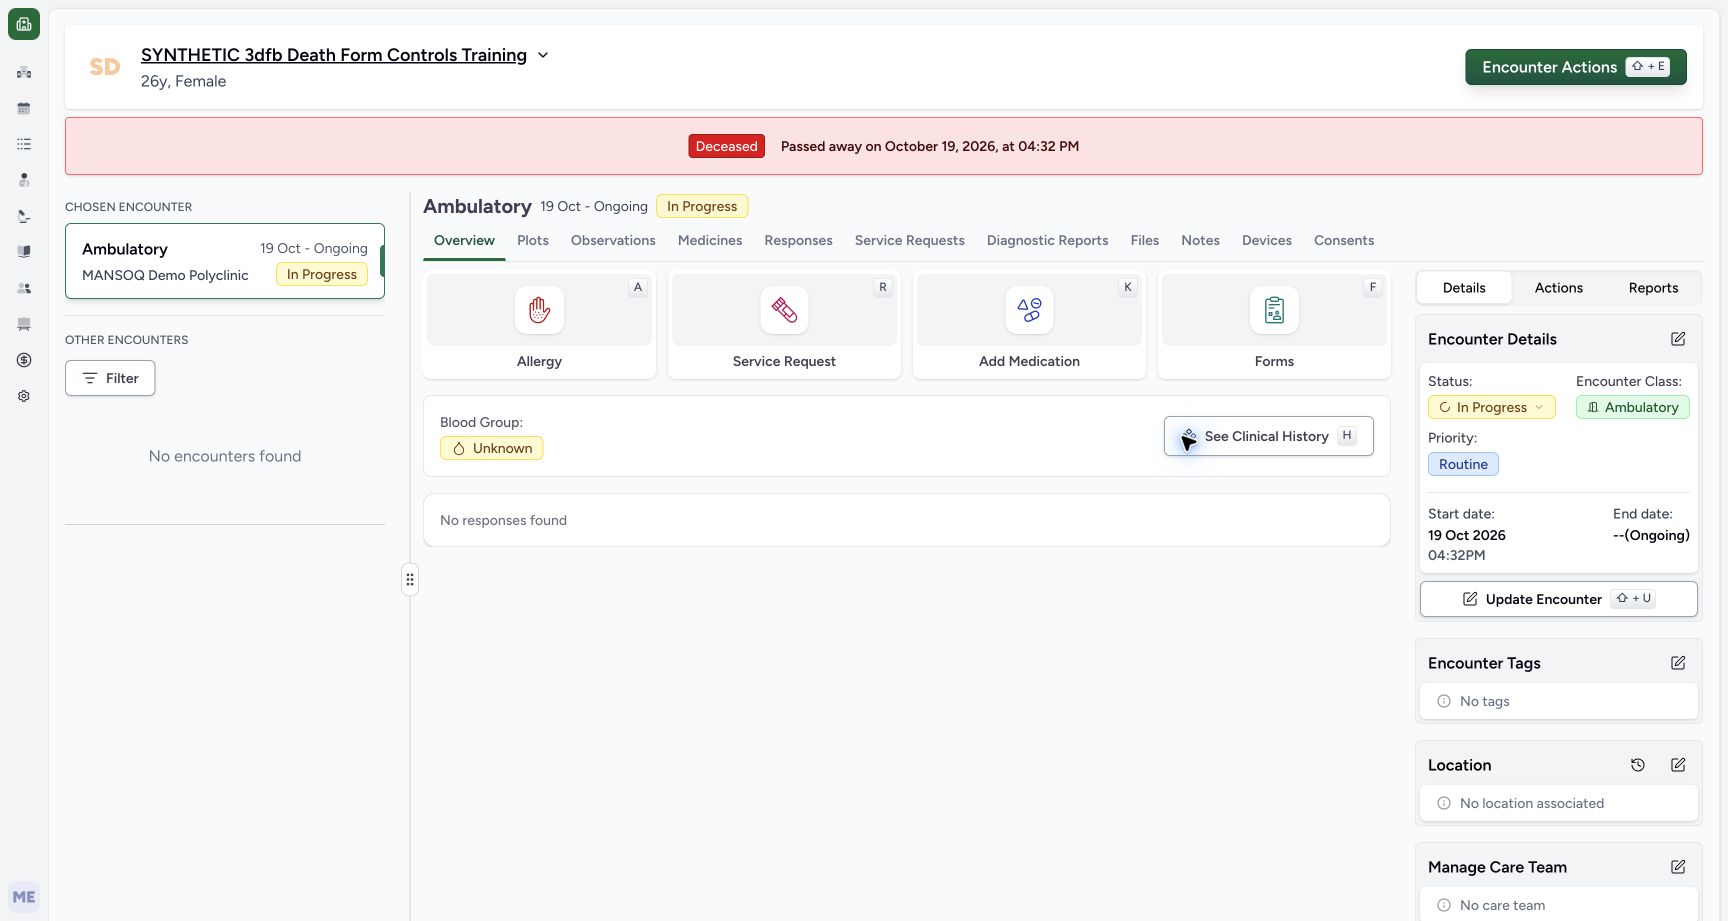Open the users group icon in sidebar
1728x921 pixels.
[24, 288]
